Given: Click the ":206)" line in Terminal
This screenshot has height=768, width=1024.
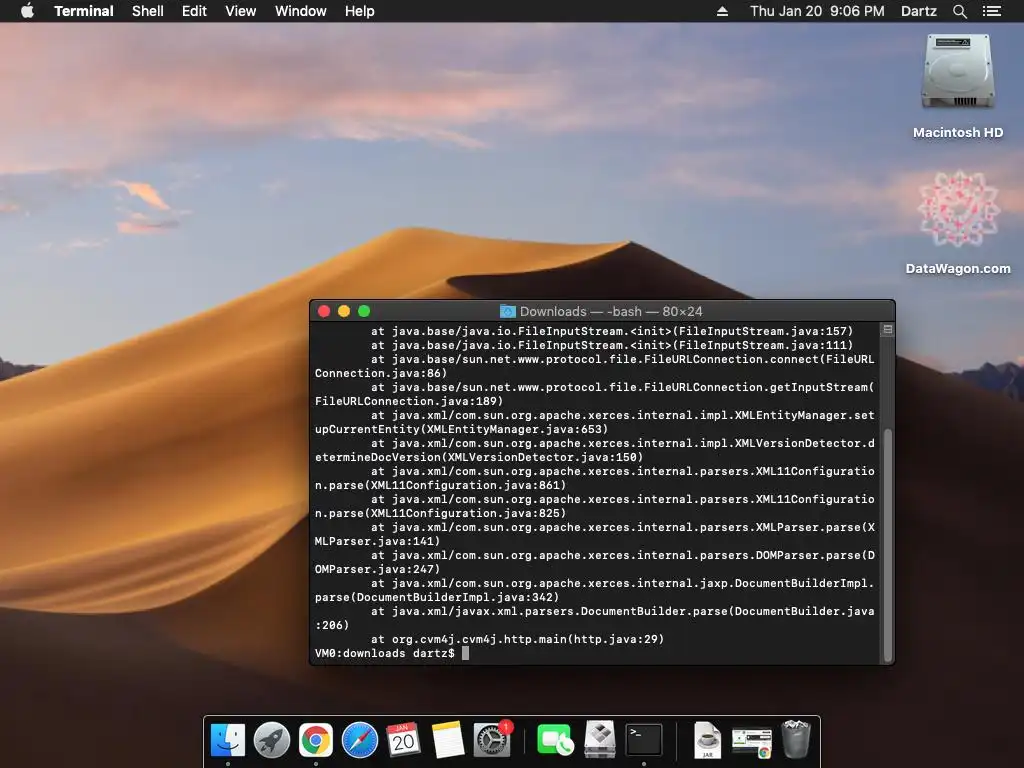Looking at the screenshot, I should tap(332, 626).
